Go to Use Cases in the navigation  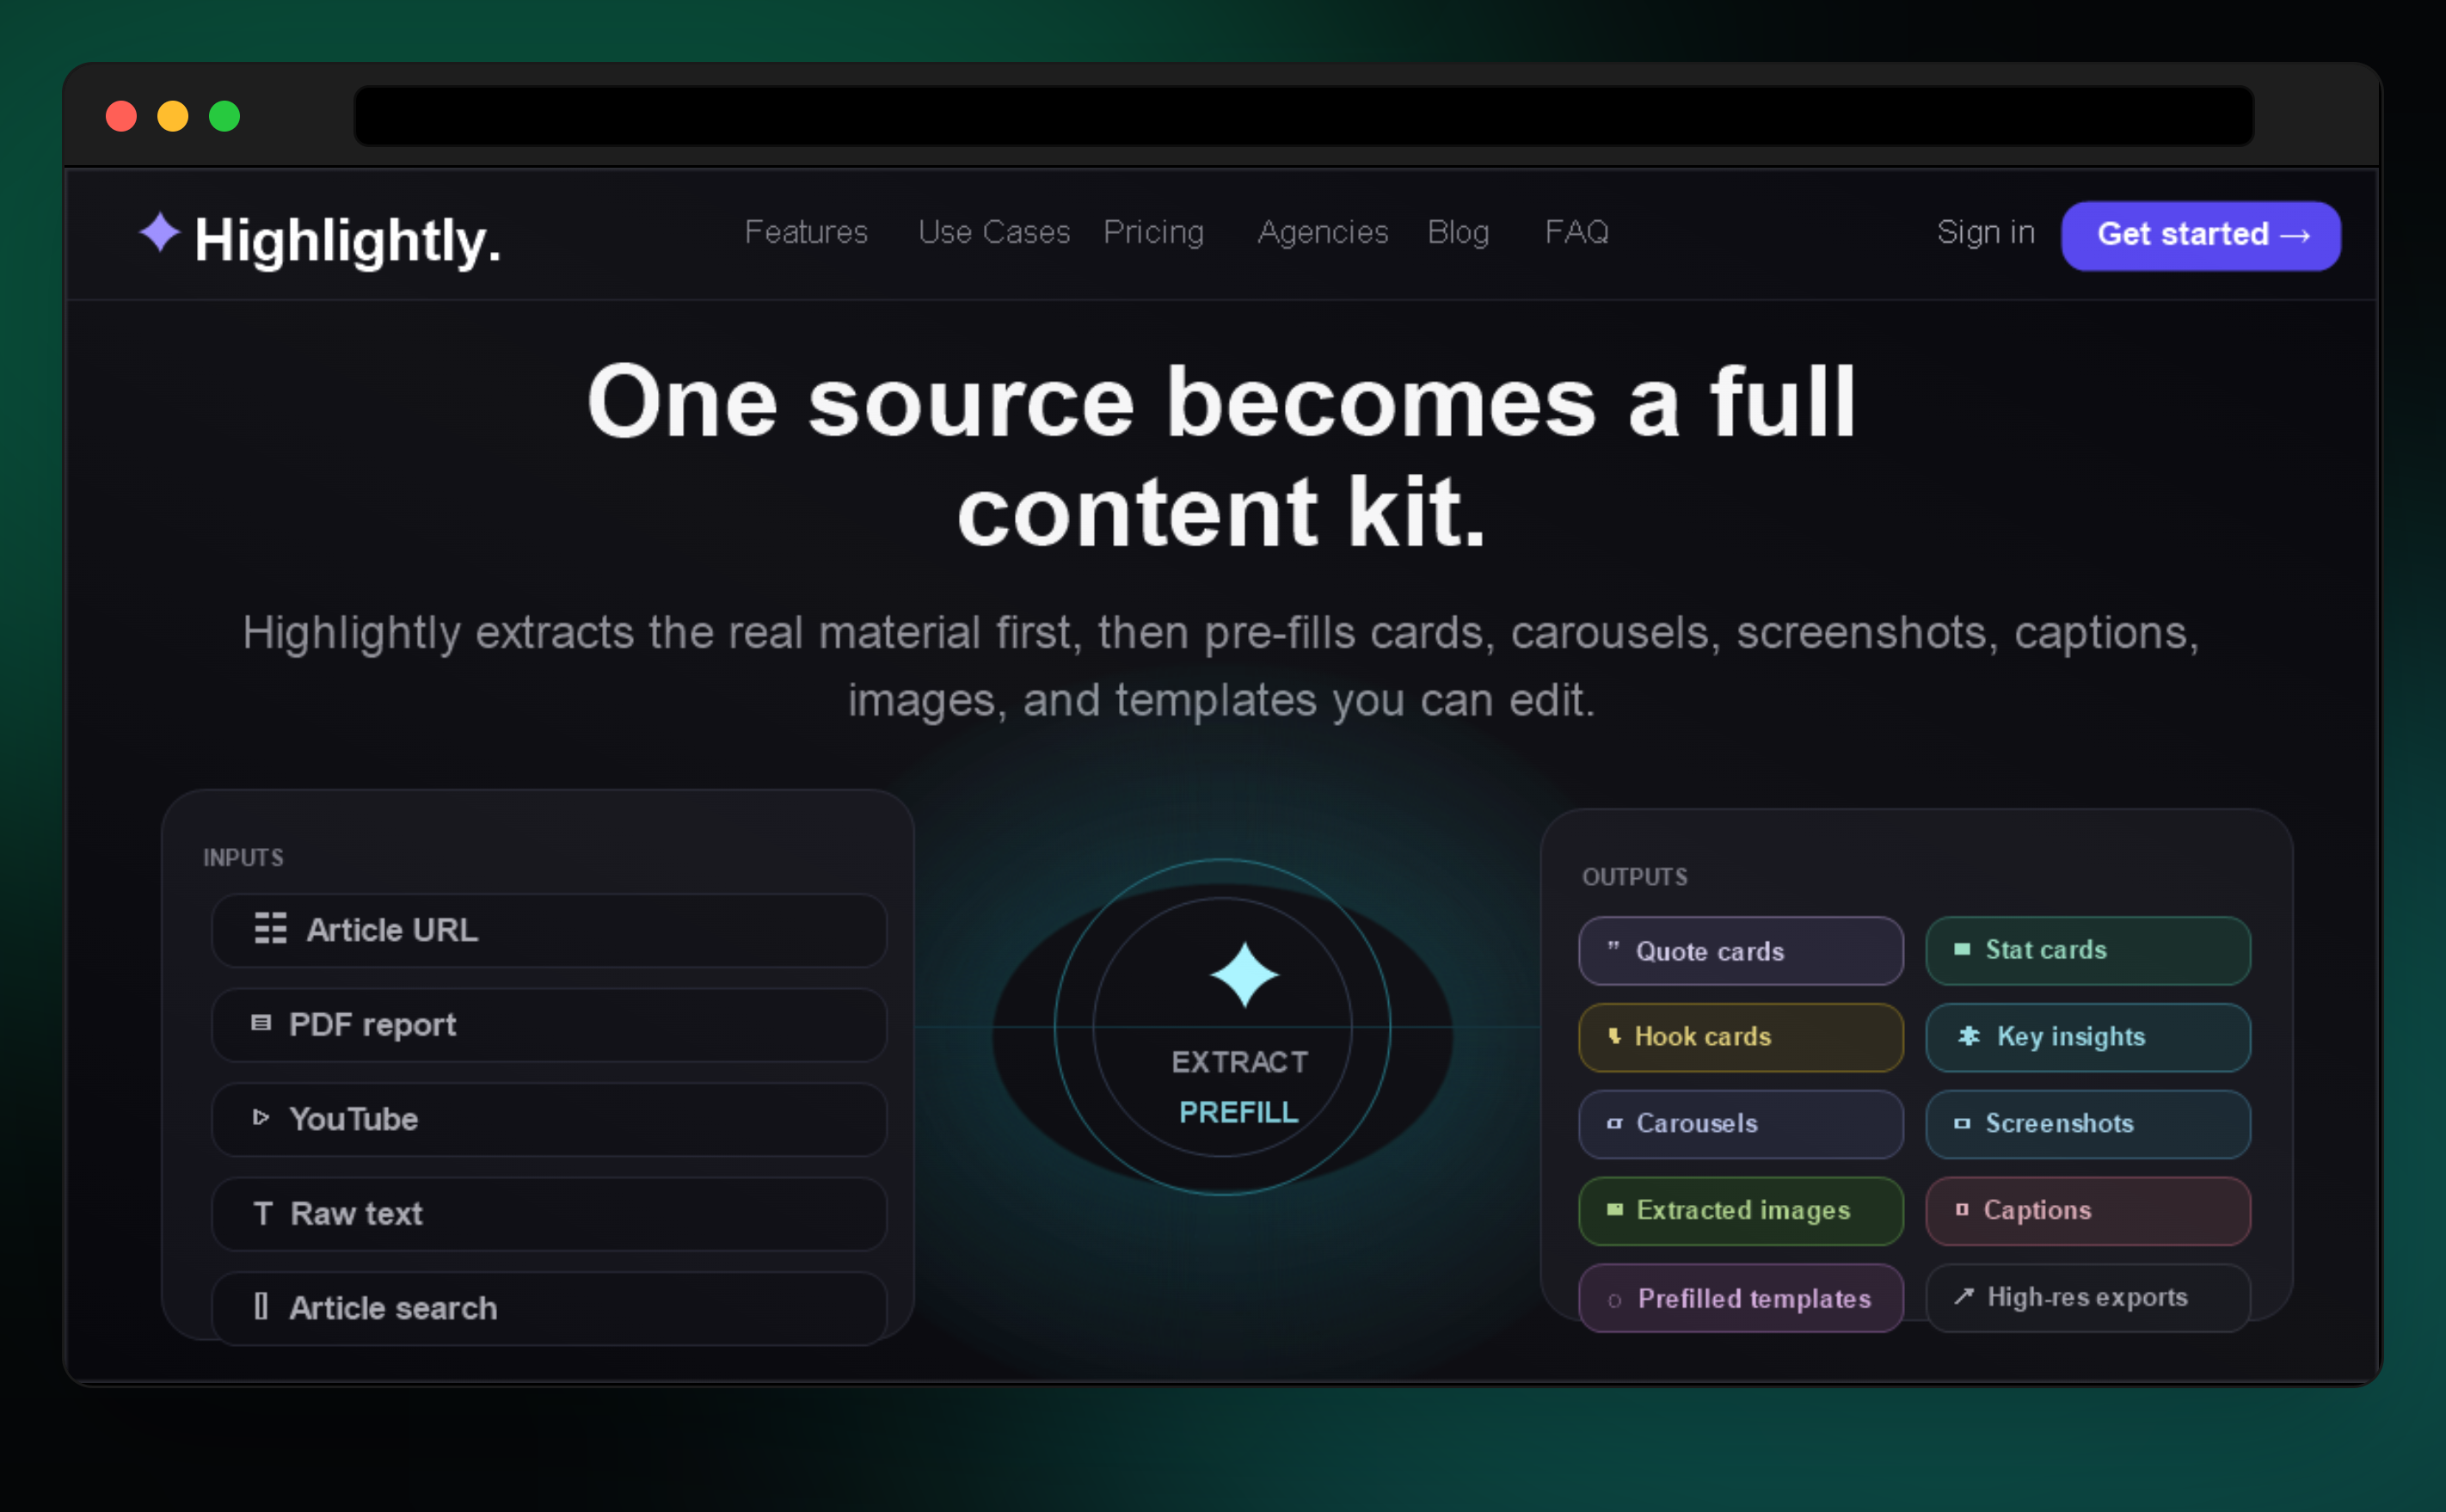(994, 232)
